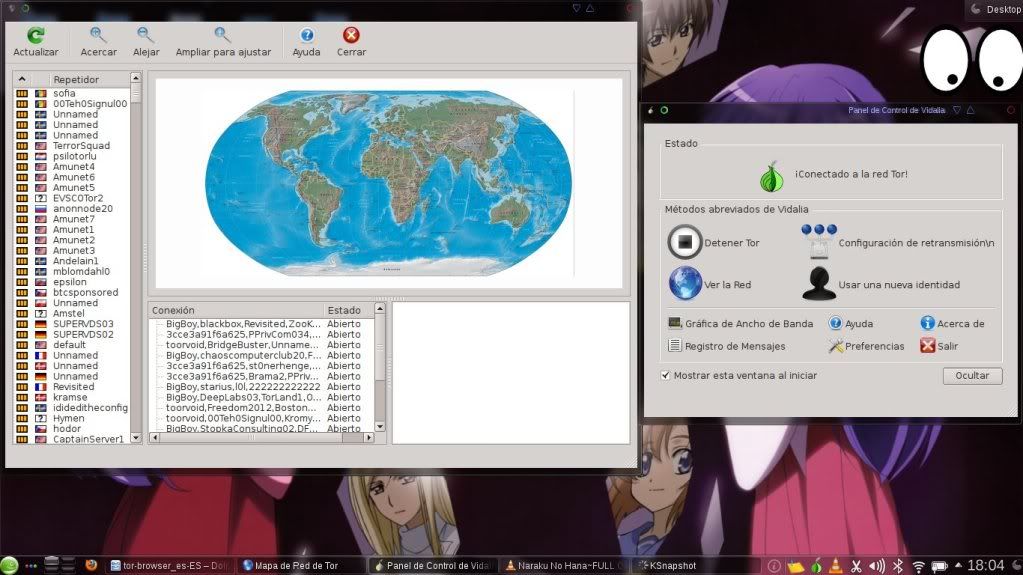Image resolution: width=1023 pixels, height=575 pixels.
Task: Click the Conexión column header
Action: coord(236,310)
